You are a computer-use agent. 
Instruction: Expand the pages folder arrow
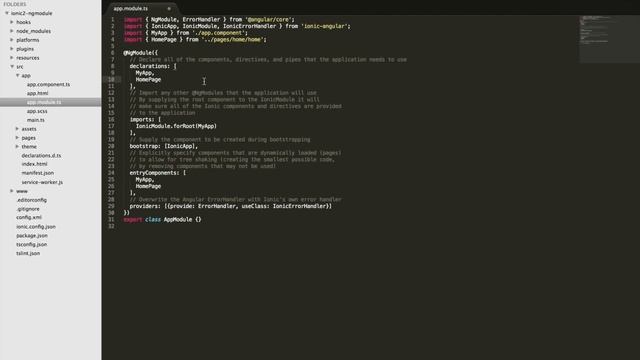pyautogui.click(x=18, y=138)
